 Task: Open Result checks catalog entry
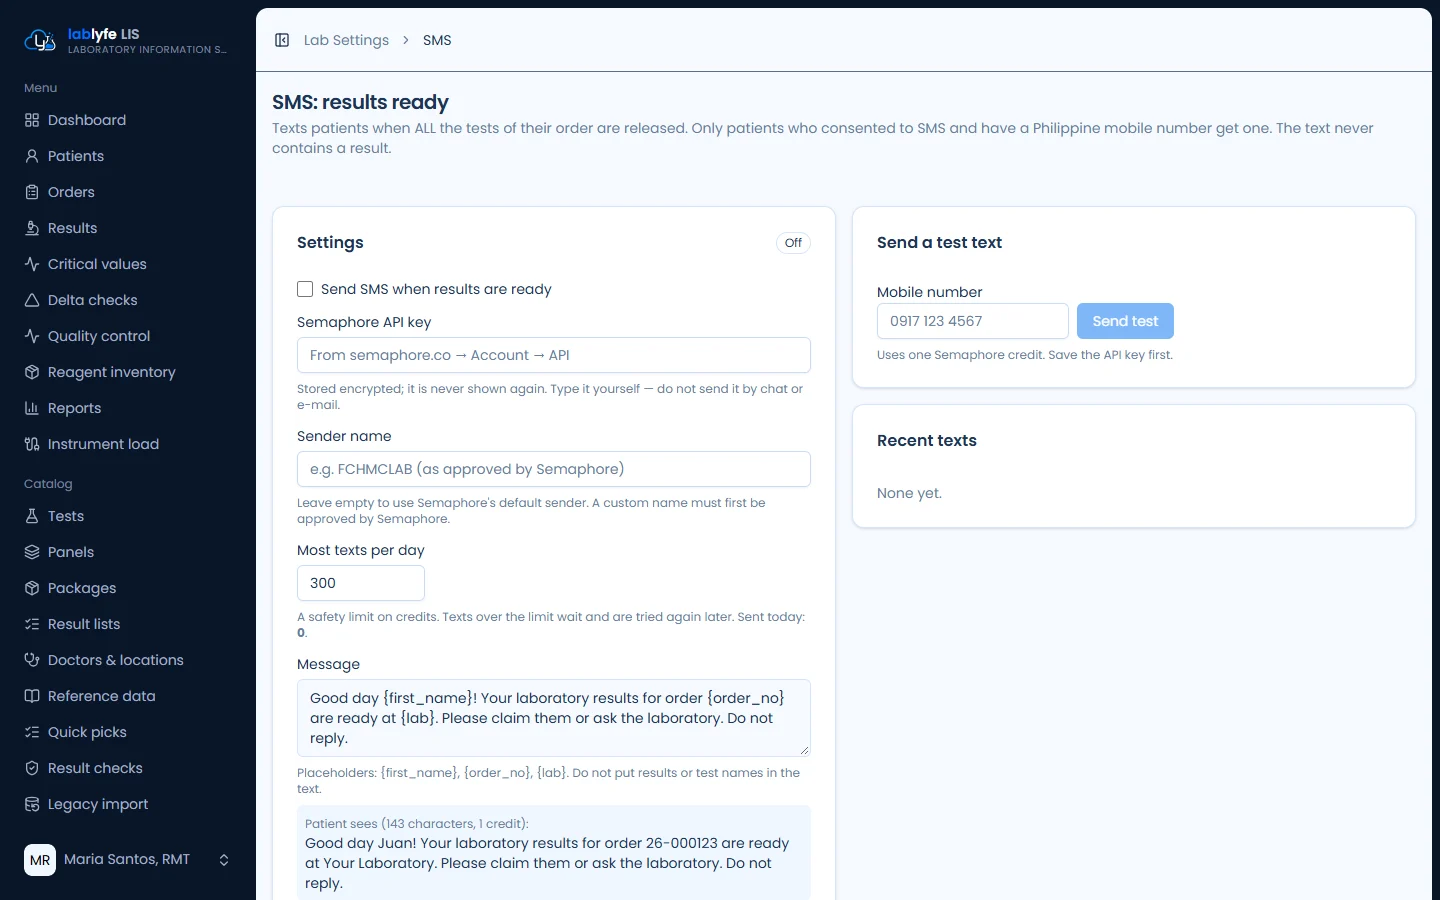point(128,768)
